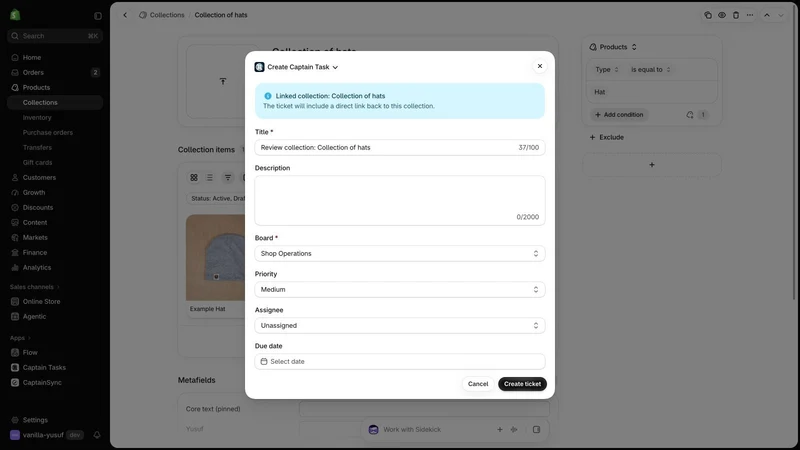Viewport: 800px width, 450px height.
Task: Click the Flow app icon
Action: (x=15, y=353)
